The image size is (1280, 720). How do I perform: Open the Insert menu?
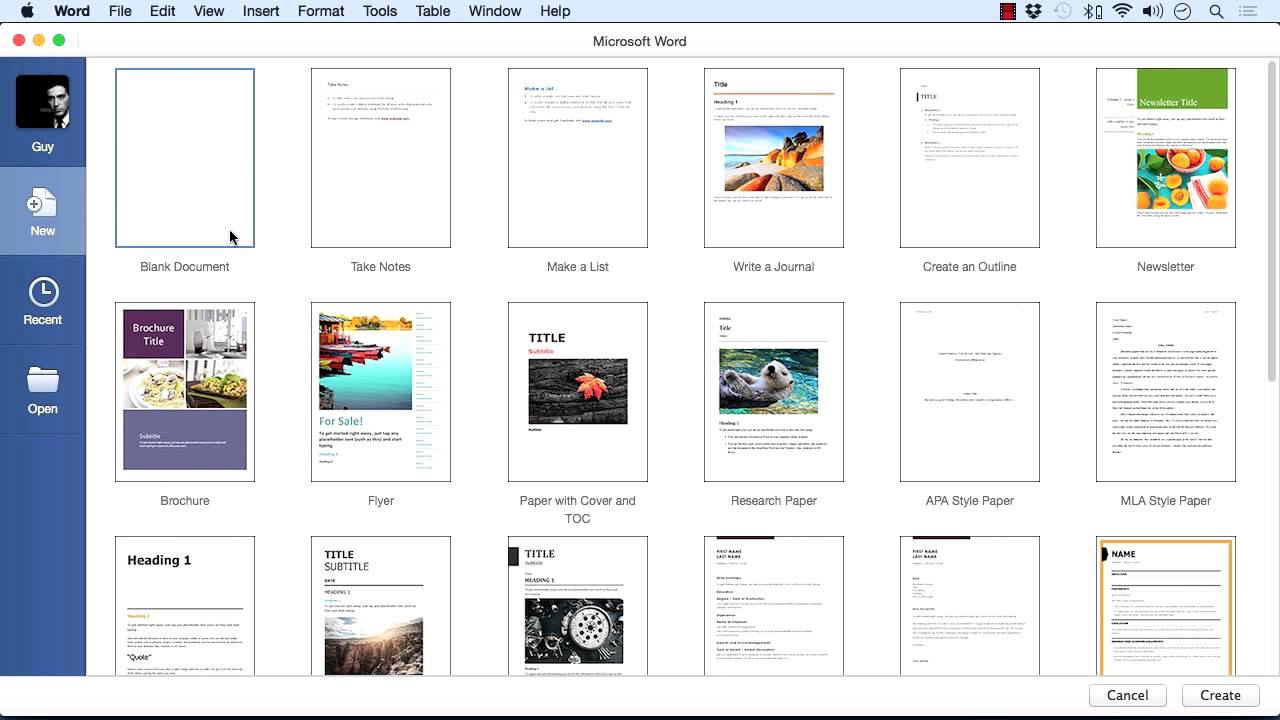coord(261,11)
